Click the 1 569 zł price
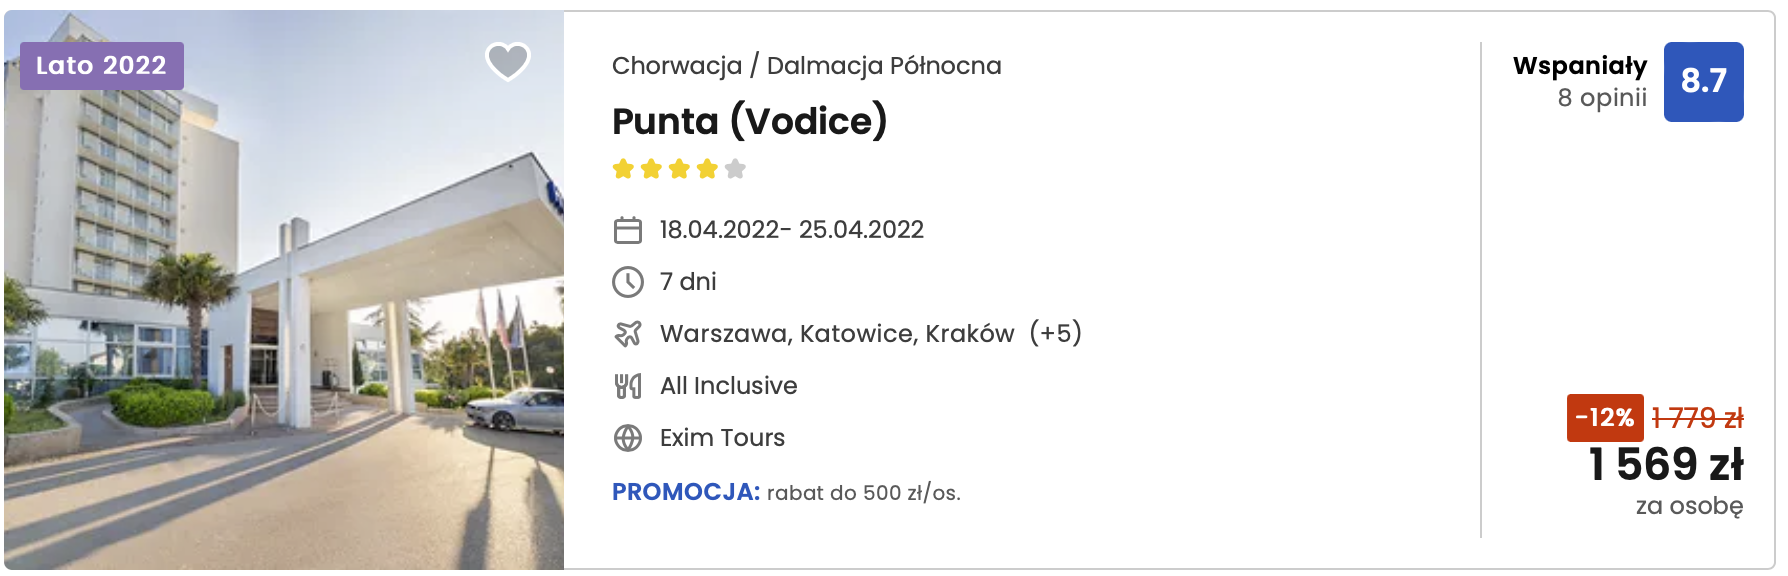This screenshot has width=1788, height=576. click(1666, 464)
